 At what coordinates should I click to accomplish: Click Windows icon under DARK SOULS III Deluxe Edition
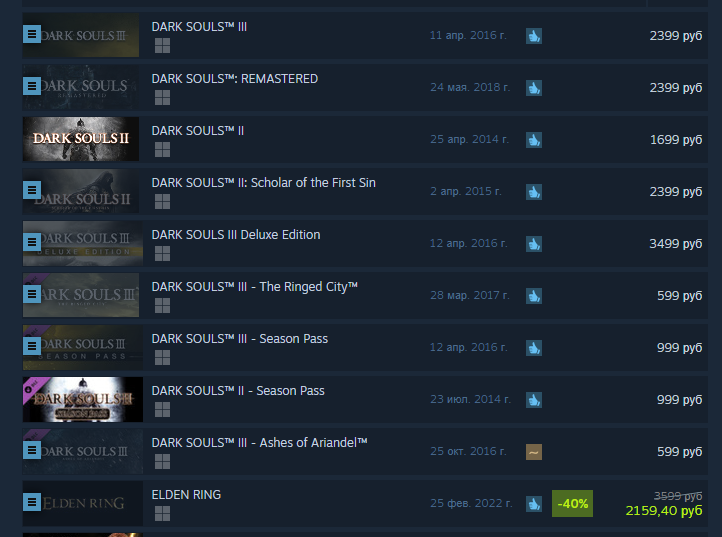click(163, 253)
